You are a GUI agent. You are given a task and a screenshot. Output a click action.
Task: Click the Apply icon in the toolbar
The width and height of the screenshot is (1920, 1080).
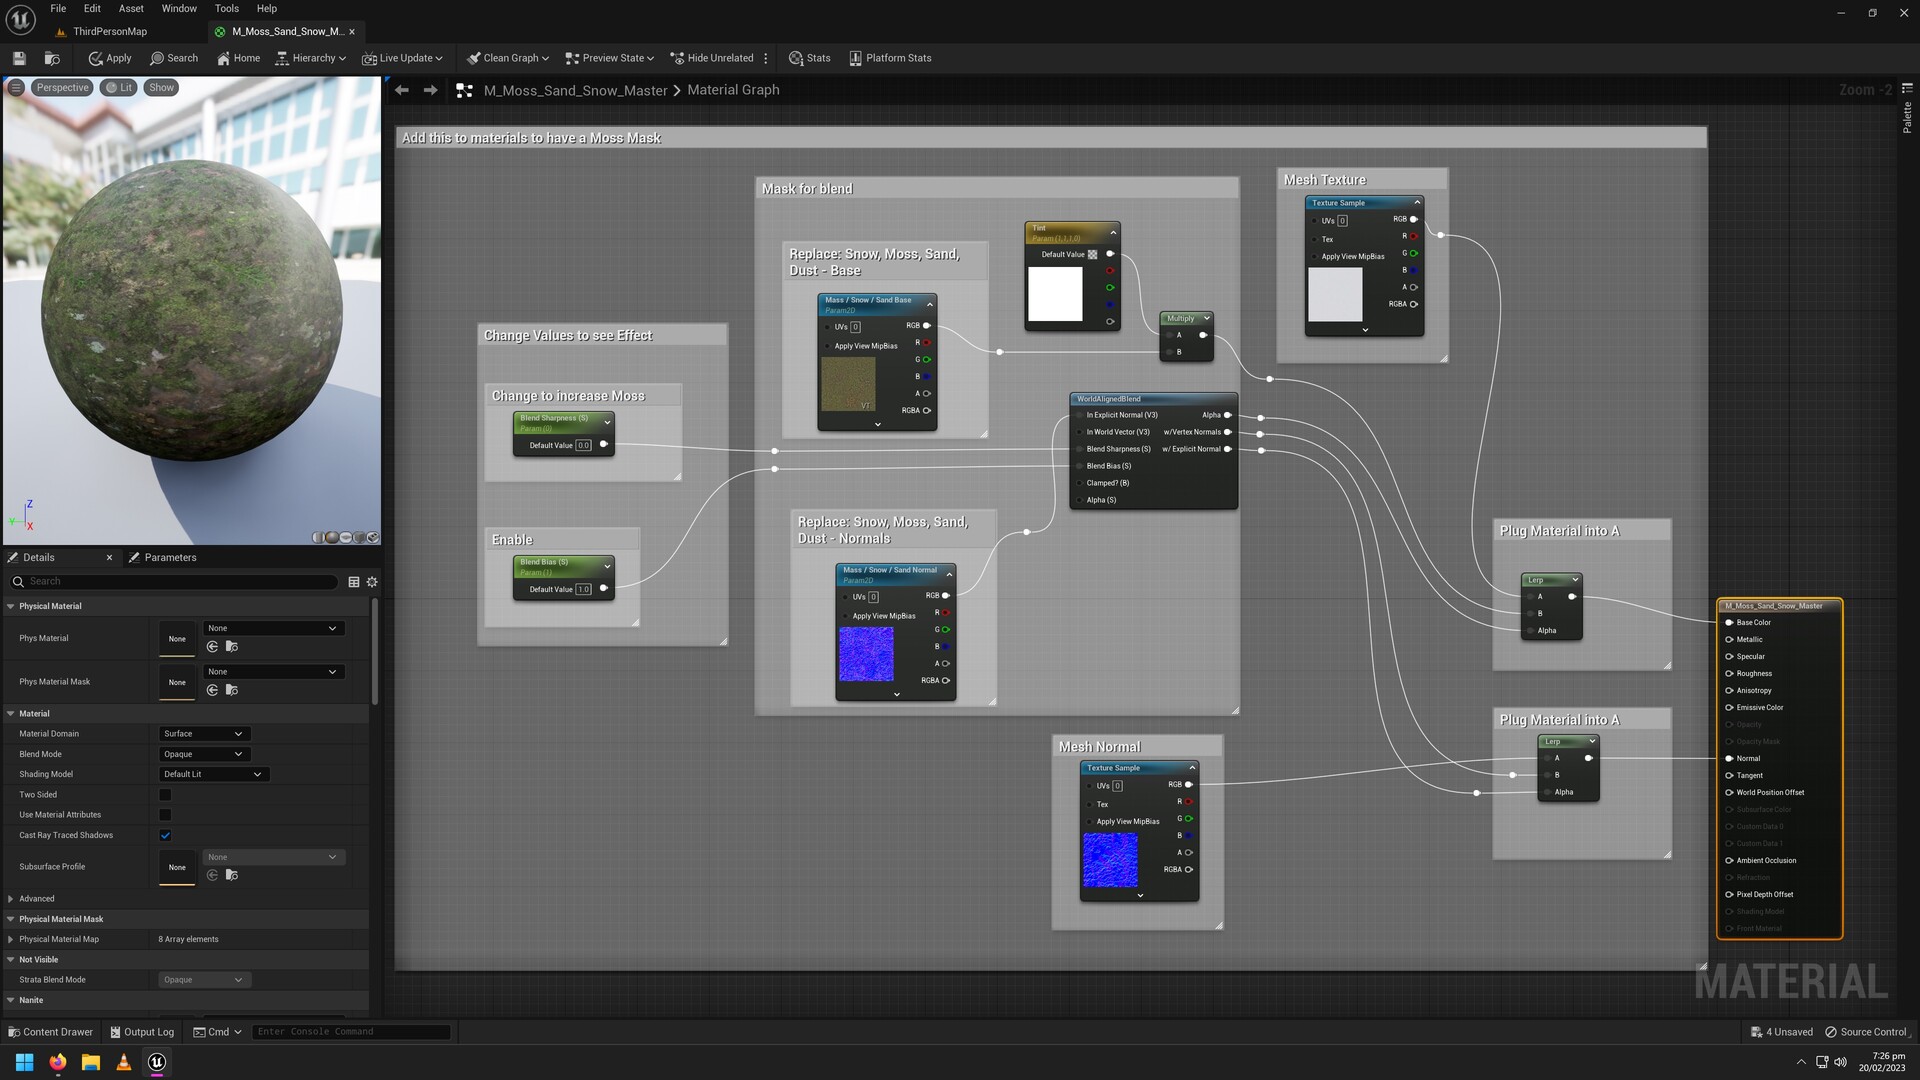pyautogui.click(x=108, y=57)
